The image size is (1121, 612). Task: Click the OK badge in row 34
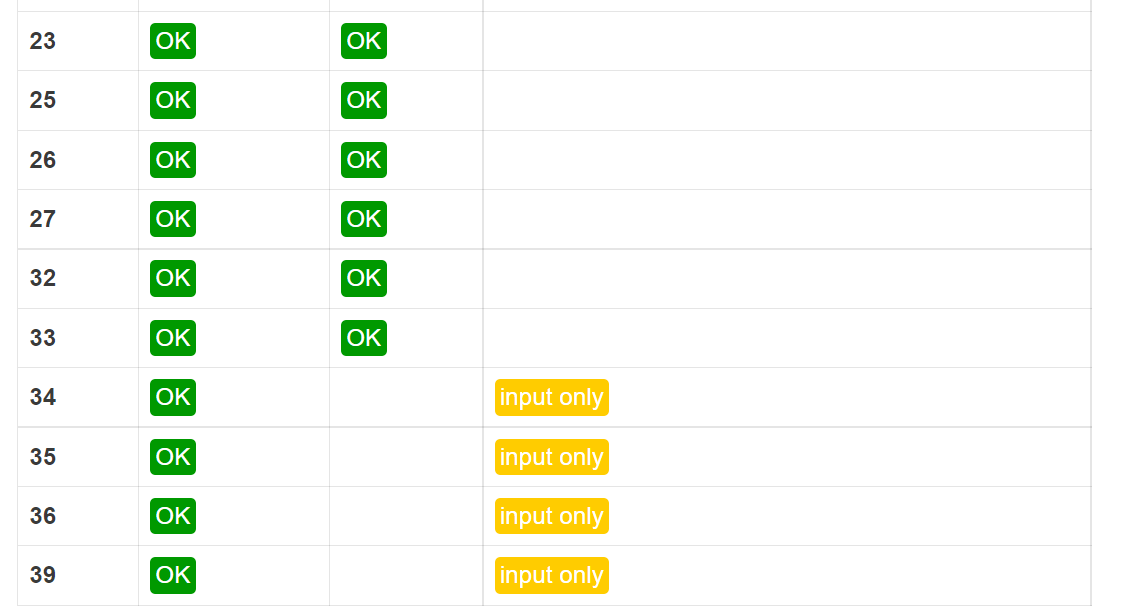(x=173, y=397)
